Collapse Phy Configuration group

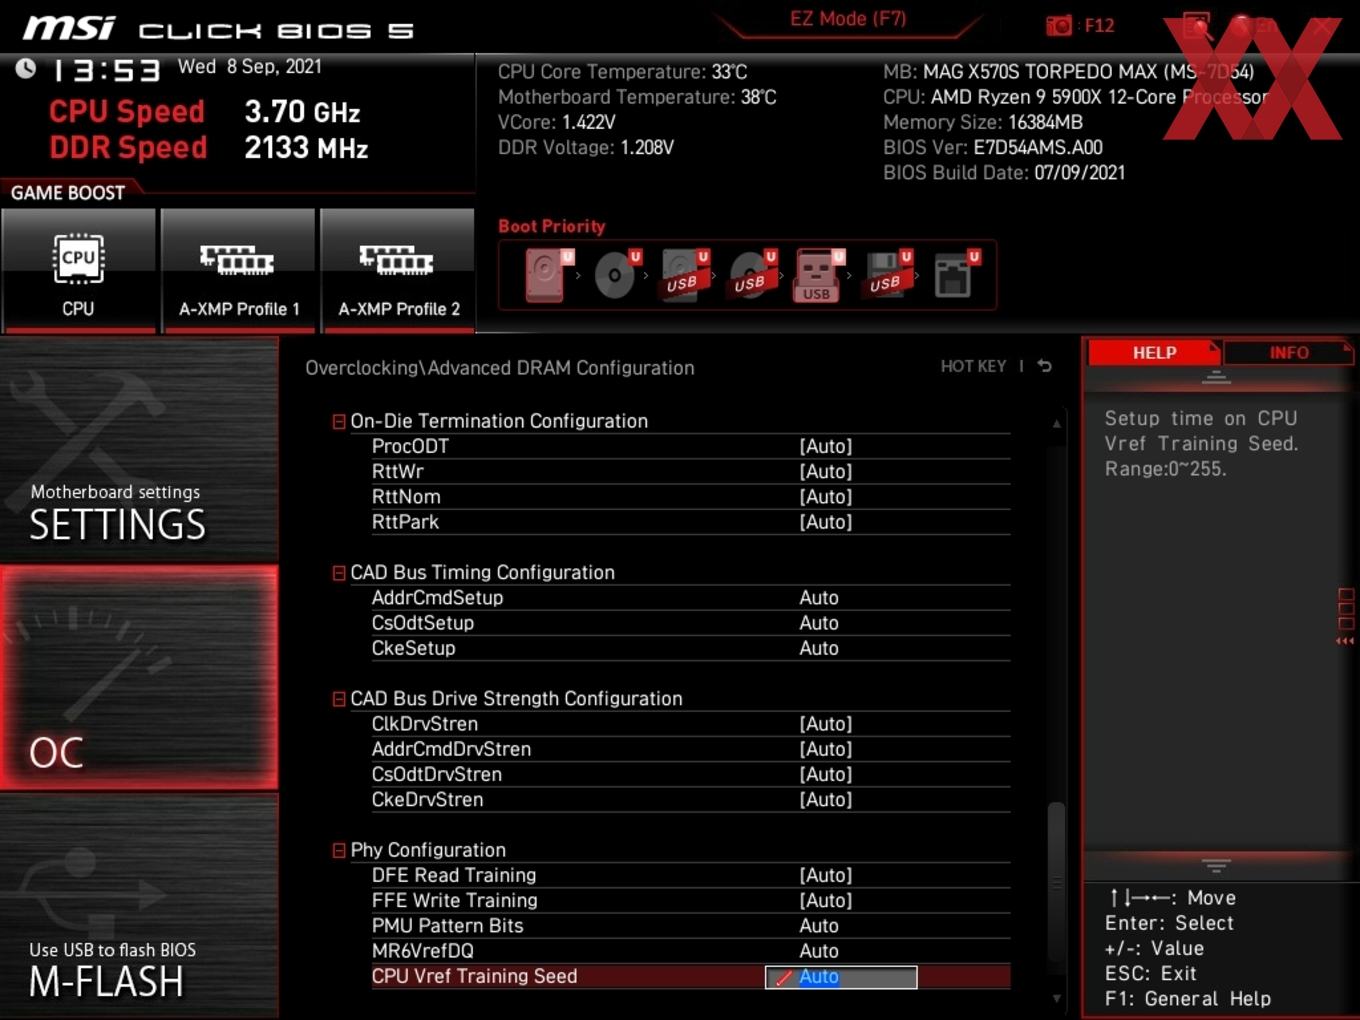(x=339, y=850)
